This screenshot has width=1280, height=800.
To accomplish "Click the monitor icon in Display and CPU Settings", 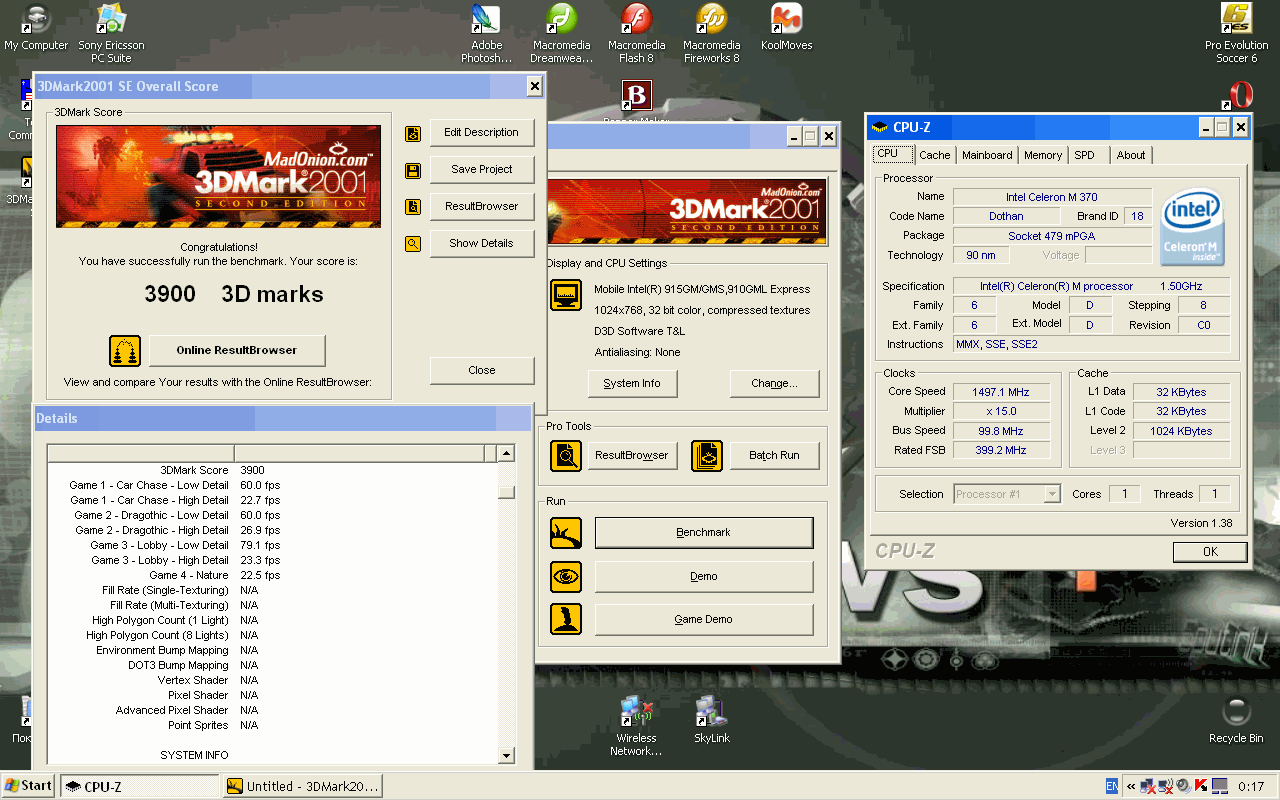I will [566, 296].
